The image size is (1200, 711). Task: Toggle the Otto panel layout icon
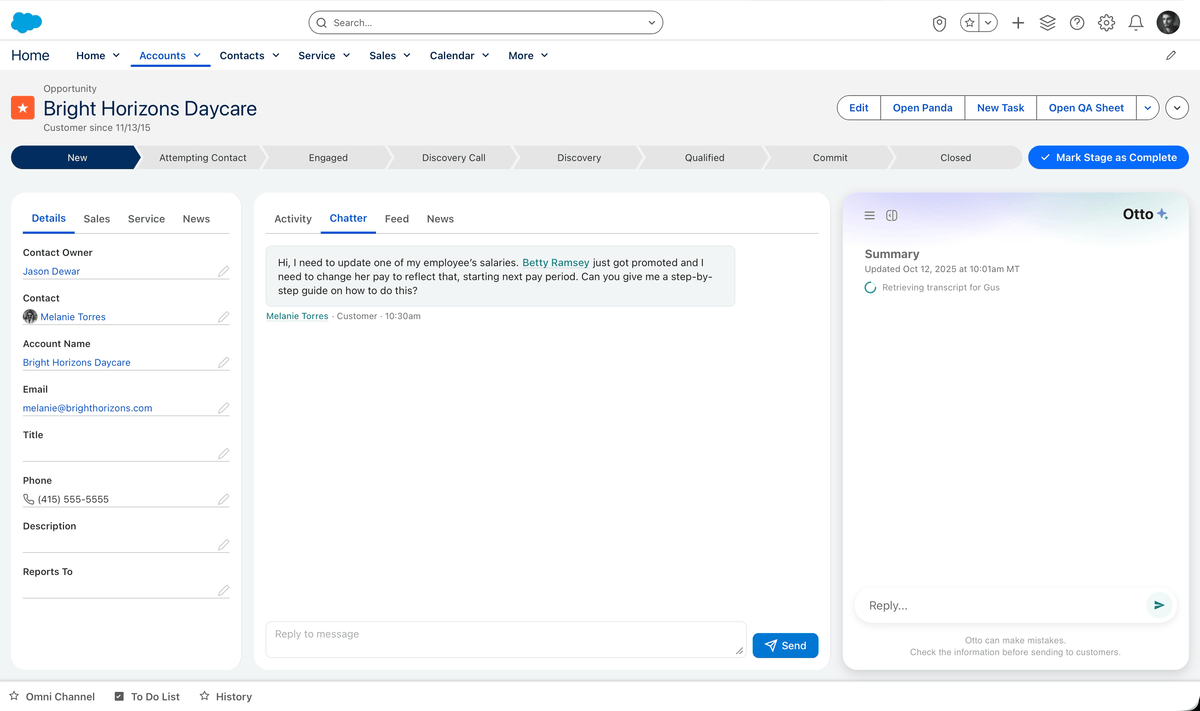[892, 216]
